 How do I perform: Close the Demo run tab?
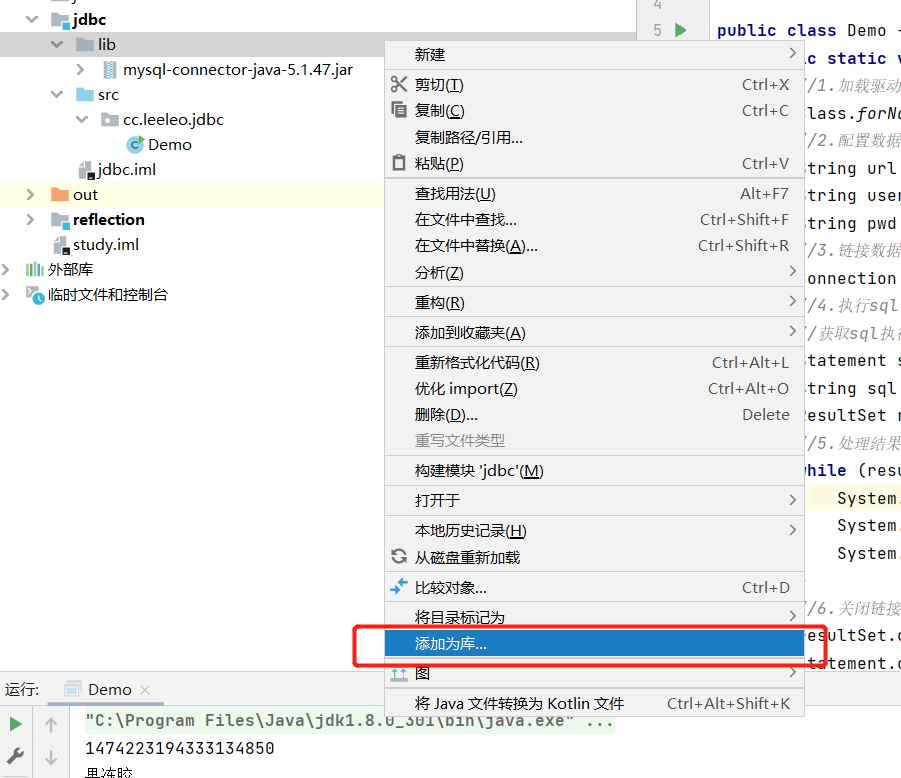click(x=144, y=690)
